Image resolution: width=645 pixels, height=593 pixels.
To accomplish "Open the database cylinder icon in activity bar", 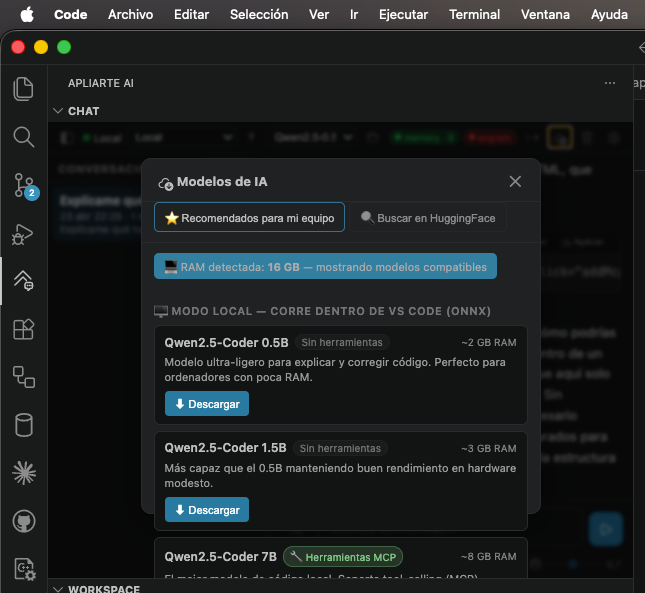I will [23, 425].
